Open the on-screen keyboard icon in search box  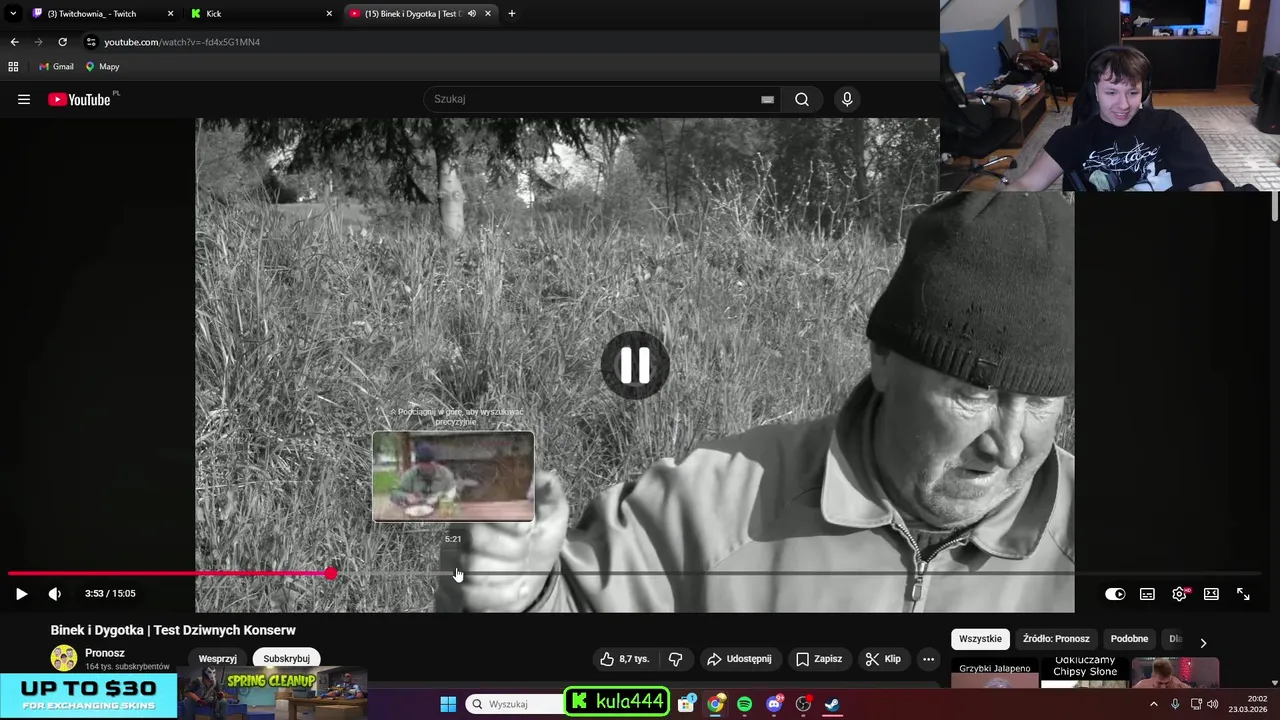767,99
